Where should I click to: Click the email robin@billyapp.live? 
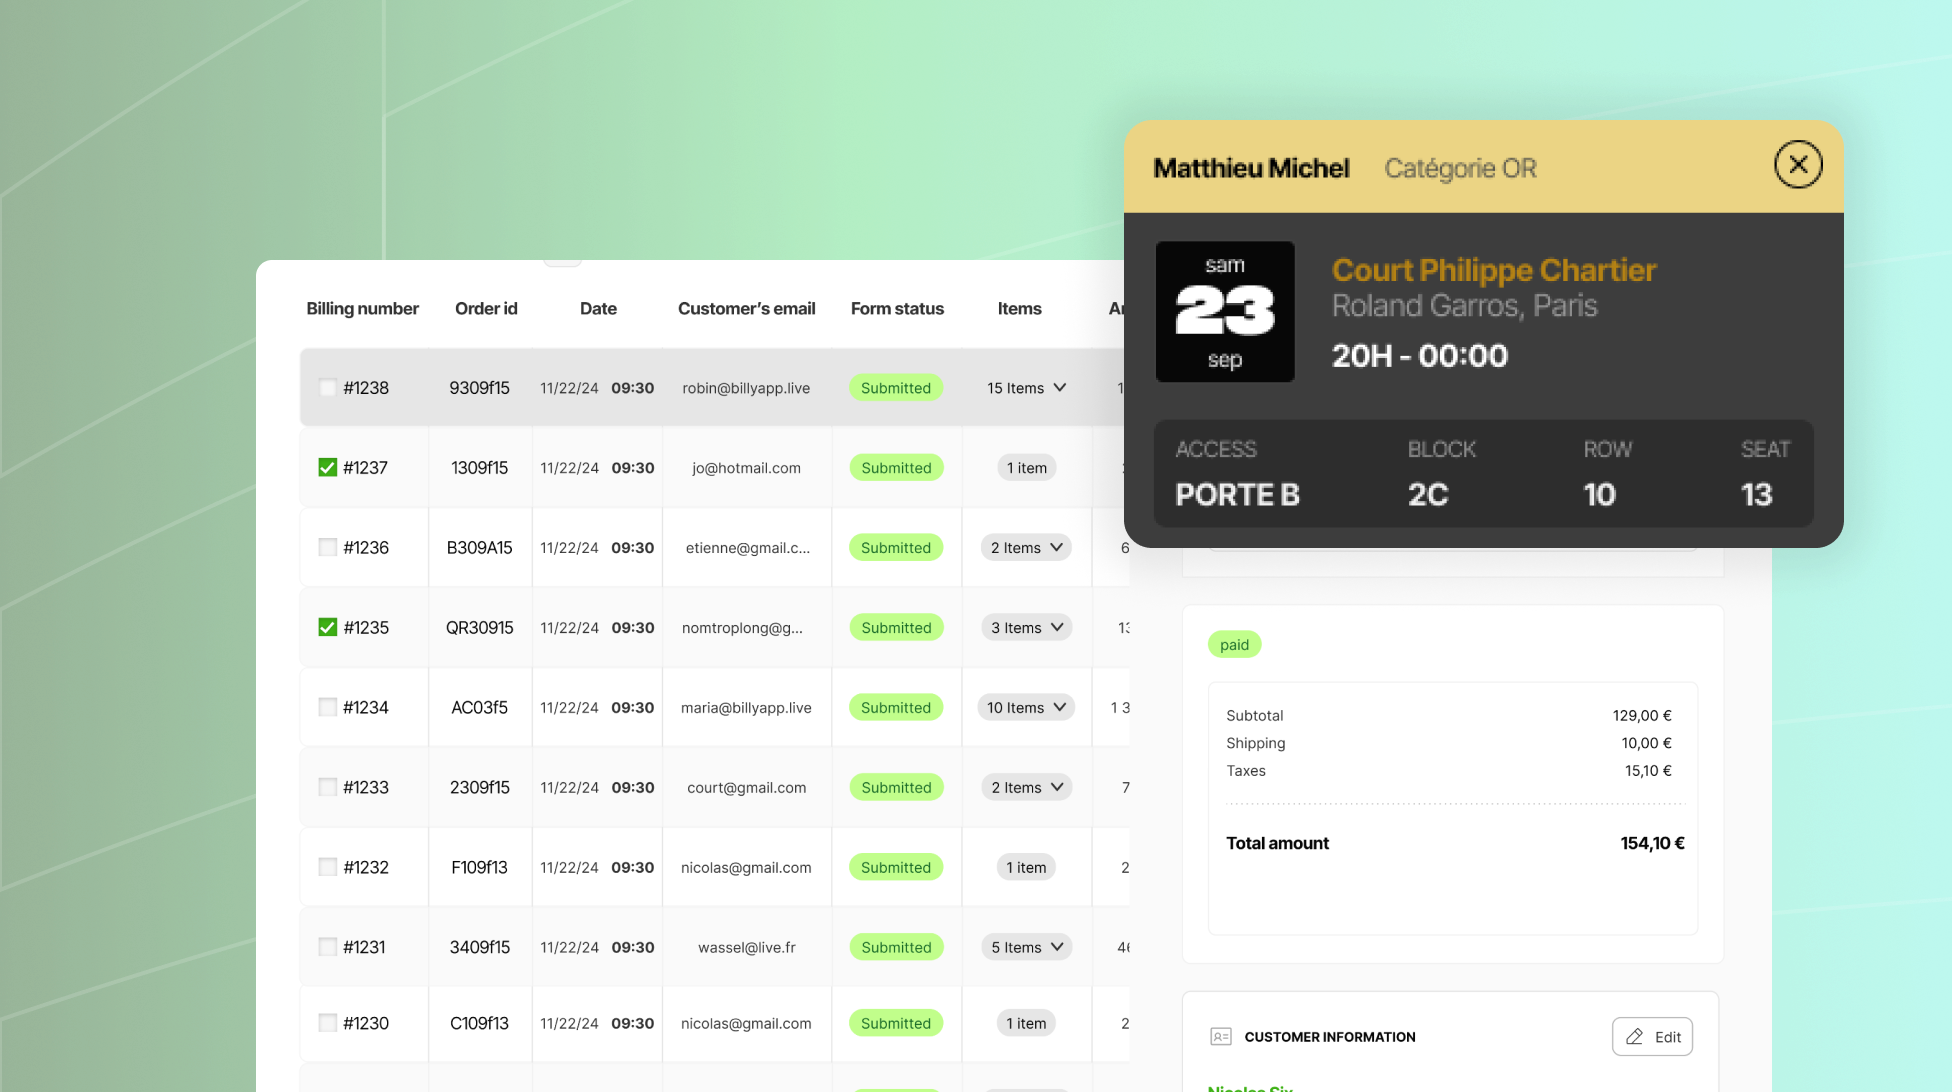746,388
